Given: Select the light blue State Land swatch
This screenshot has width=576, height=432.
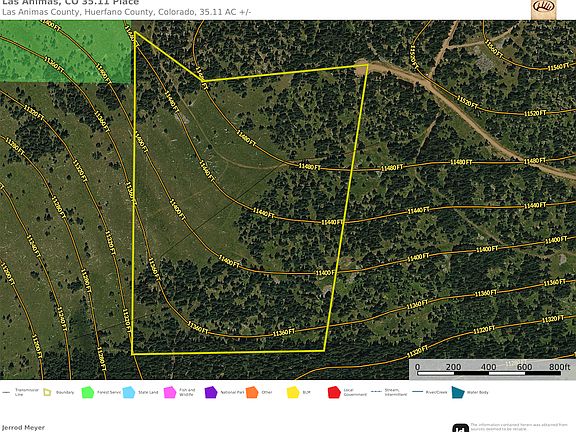Looking at the screenshot, I should pos(129,392).
